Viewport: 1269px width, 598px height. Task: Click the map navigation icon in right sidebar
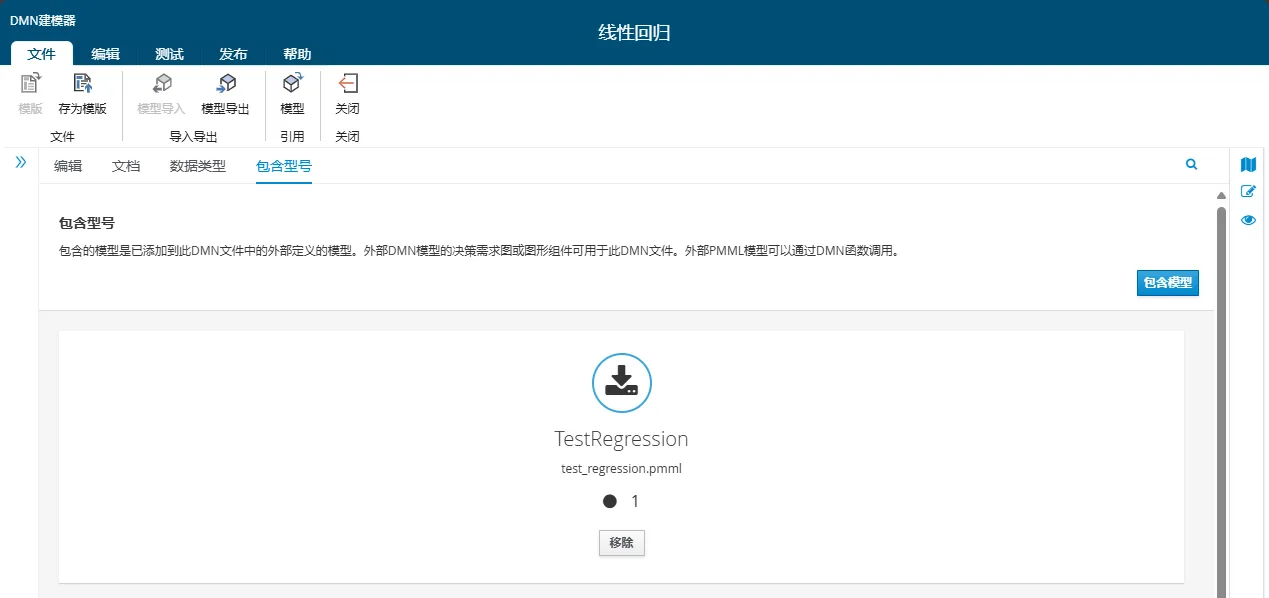click(1247, 164)
